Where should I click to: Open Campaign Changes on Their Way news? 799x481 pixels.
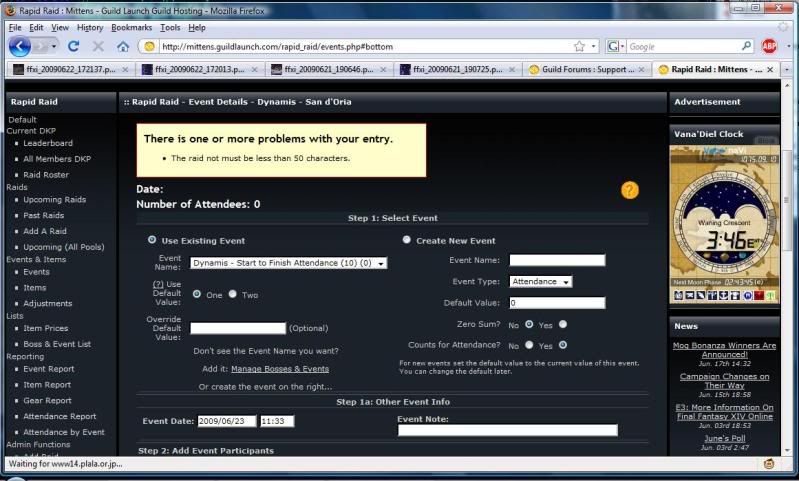pyautogui.click(x=725, y=381)
